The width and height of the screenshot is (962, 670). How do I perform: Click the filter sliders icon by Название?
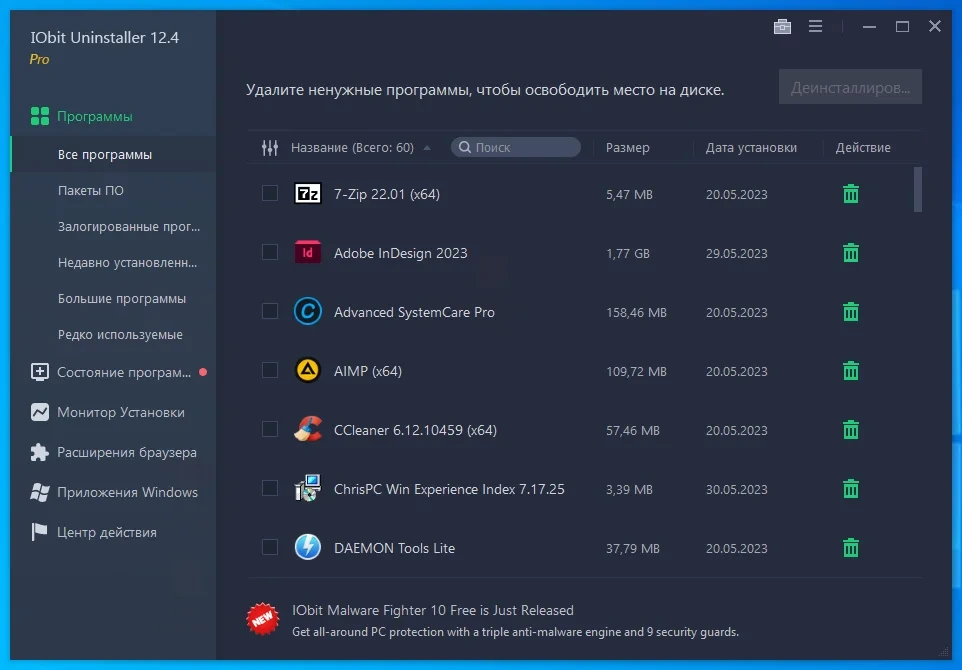pos(270,147)
